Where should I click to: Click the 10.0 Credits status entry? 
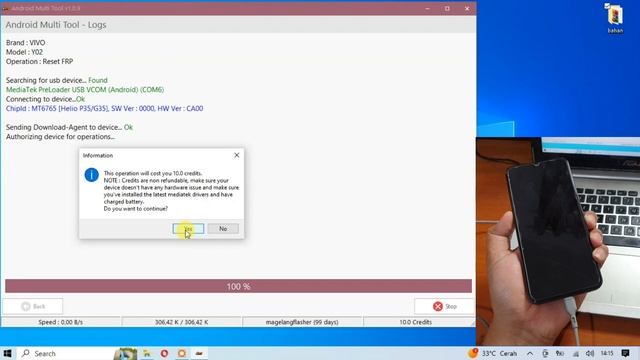click(416, 322)
